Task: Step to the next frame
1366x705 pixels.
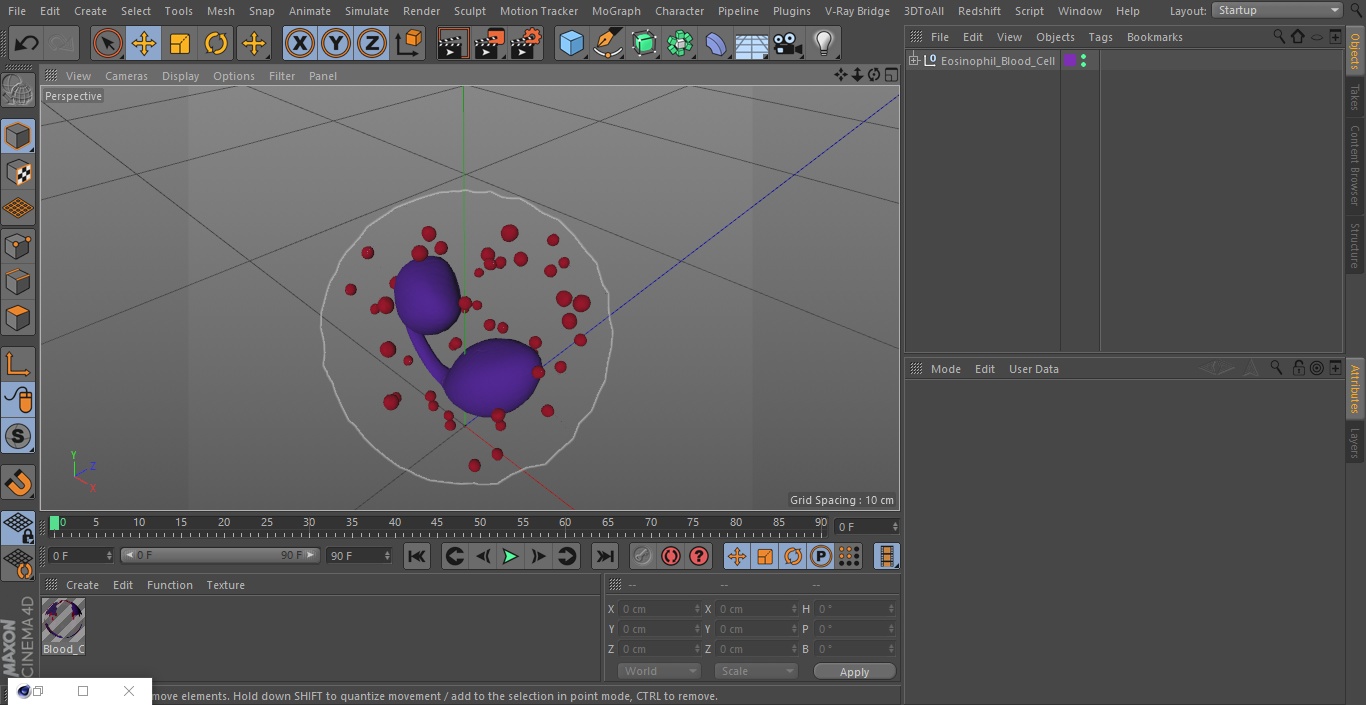Action: (538, 556)
